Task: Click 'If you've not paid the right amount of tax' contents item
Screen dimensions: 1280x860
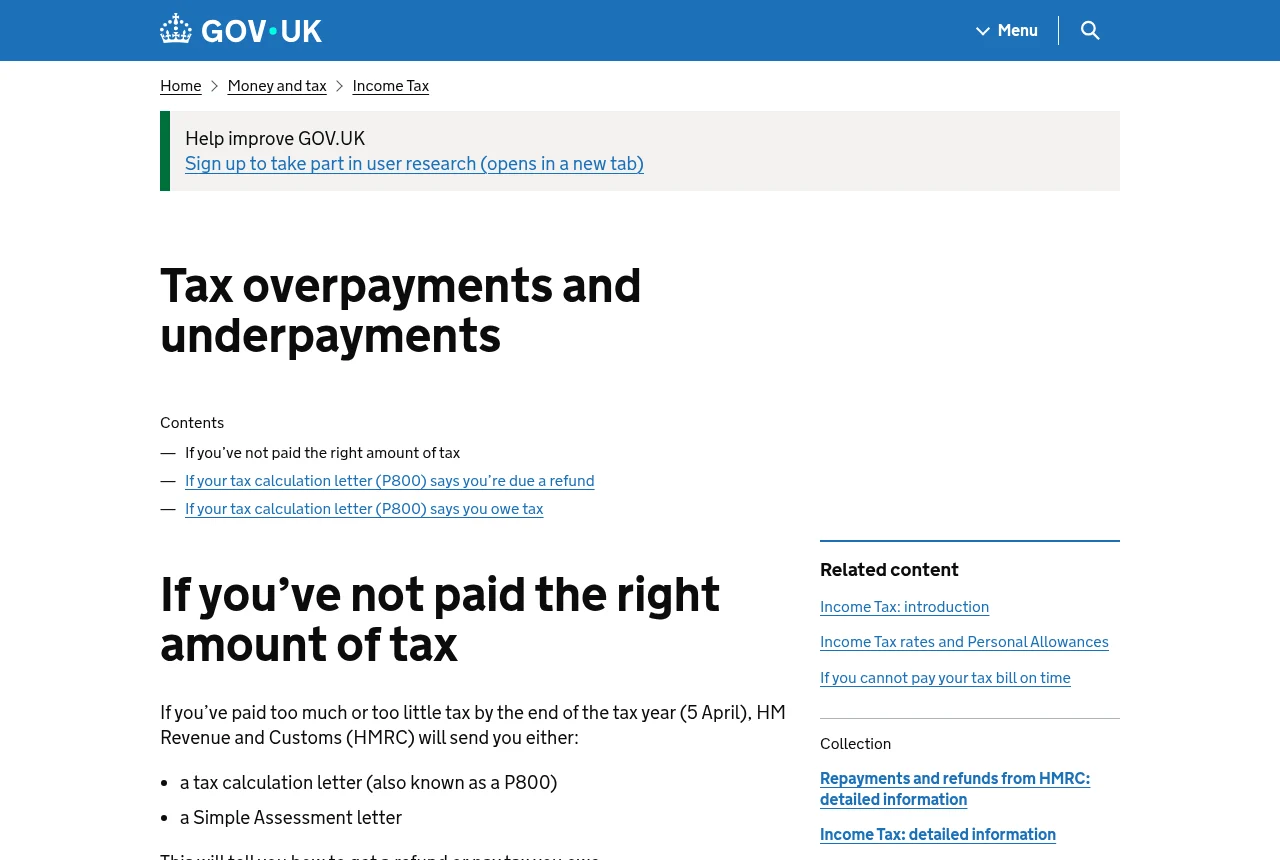Action: (x=322, y=453)
